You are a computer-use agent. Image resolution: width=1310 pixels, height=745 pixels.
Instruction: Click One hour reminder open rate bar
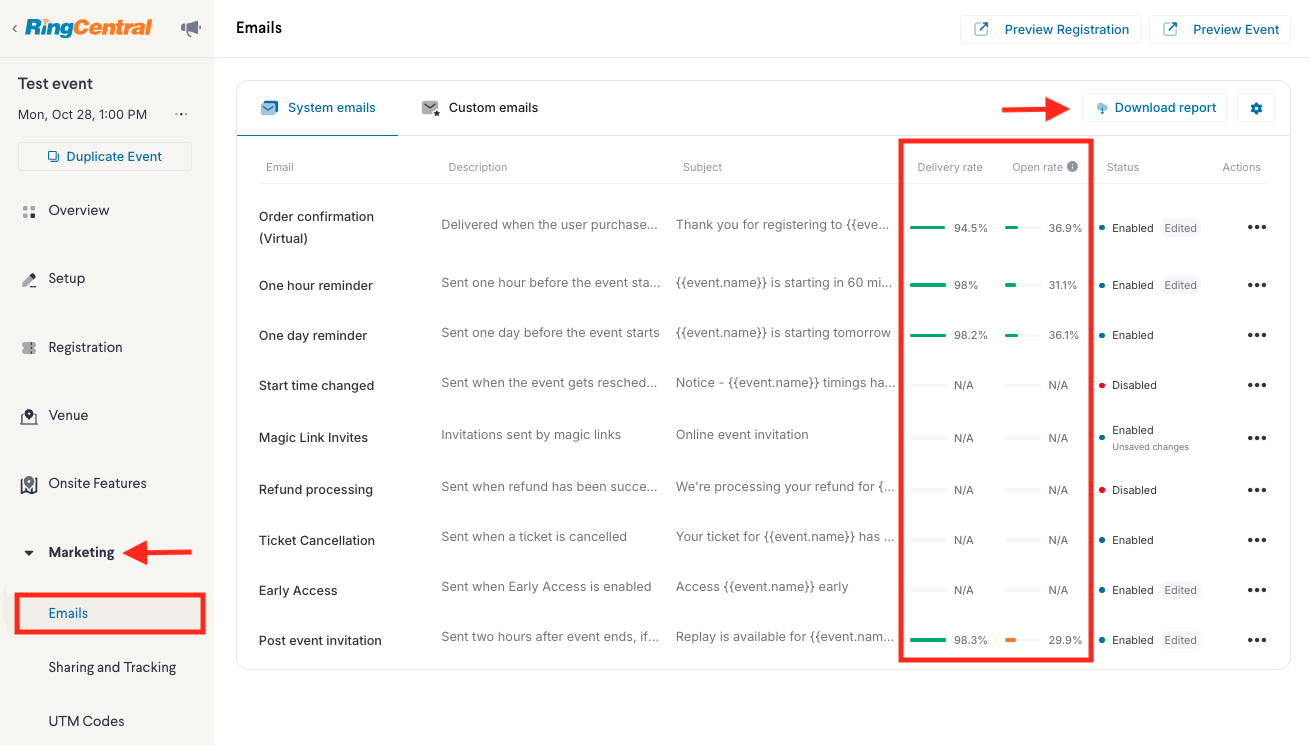(1022, 285)
